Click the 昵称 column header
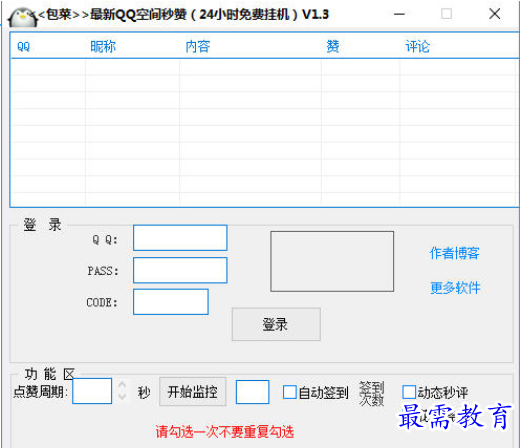The height and width of the screenshot is (448, 520). point(103,46)
